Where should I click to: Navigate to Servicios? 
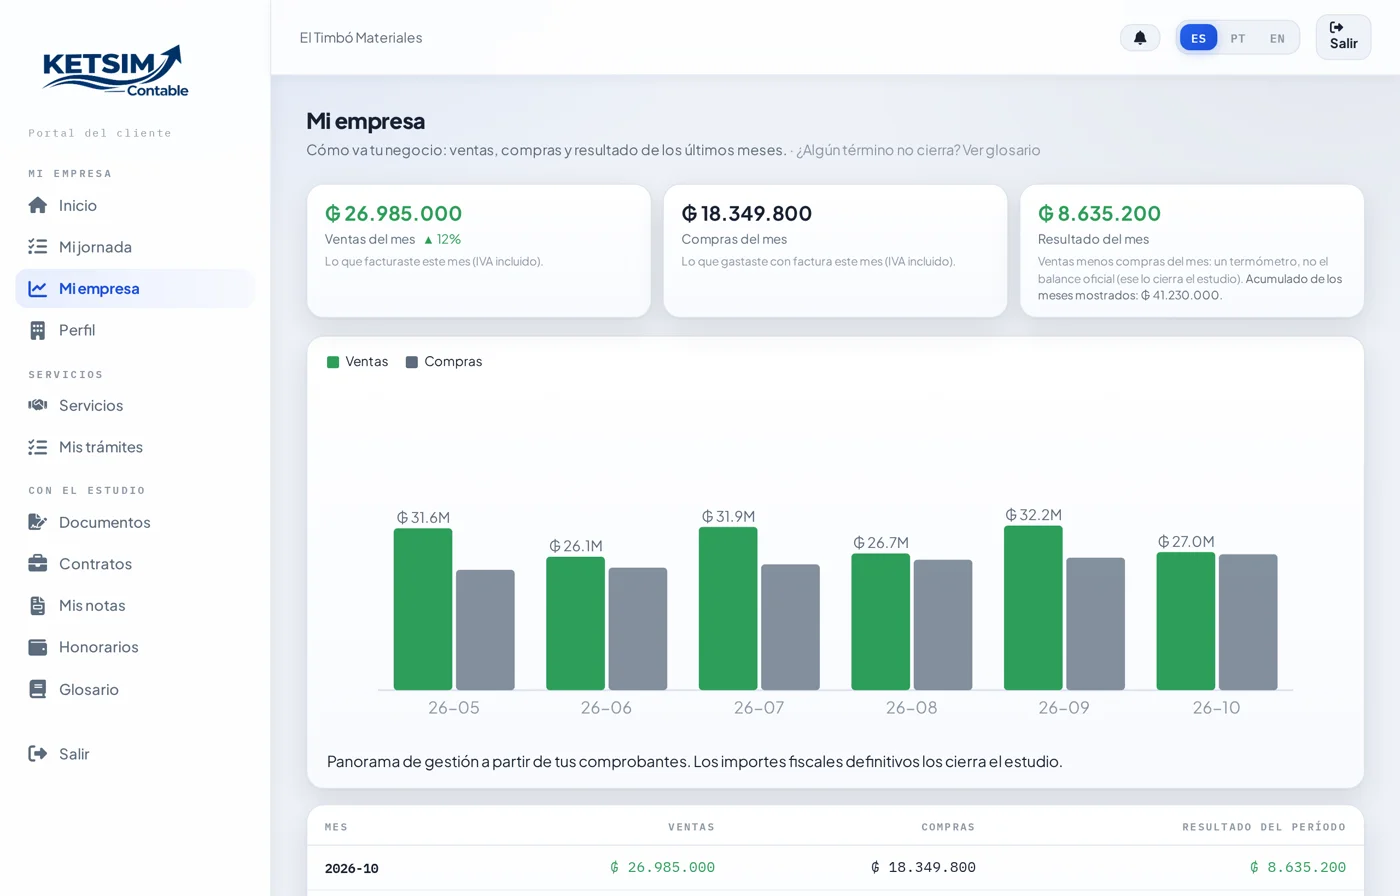pos(135,405)
